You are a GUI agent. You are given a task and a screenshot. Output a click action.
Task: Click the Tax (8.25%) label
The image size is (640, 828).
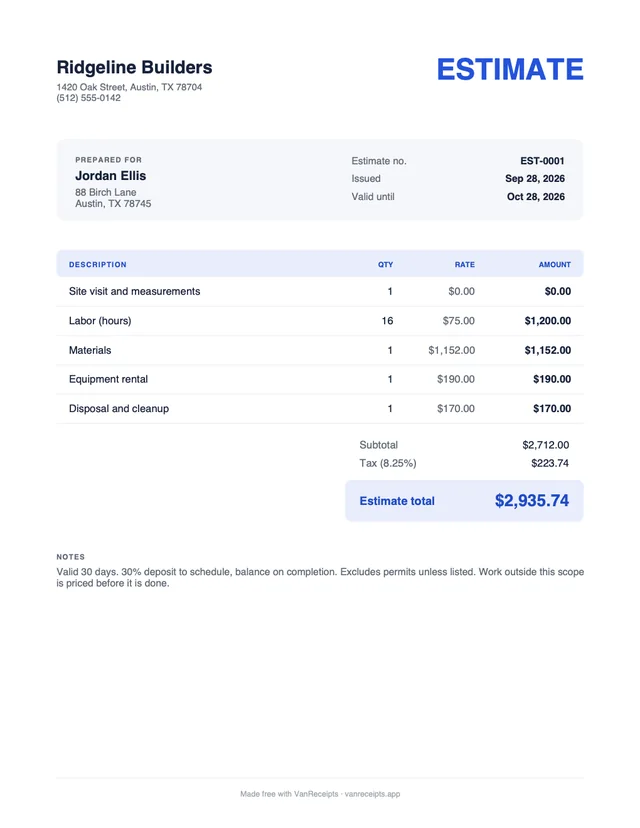[388, 463]
